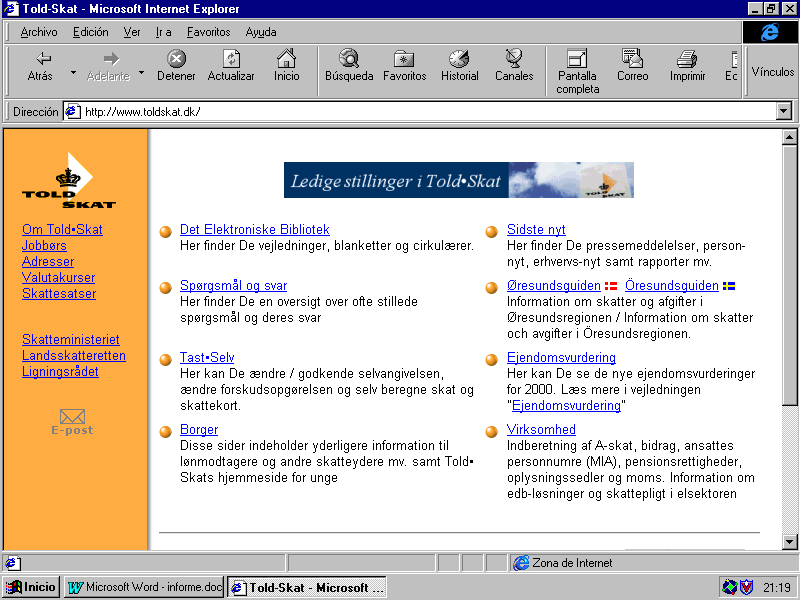Click the vertical scrollbar thumb
Screen dimensions: 800x600
point(789,275)
